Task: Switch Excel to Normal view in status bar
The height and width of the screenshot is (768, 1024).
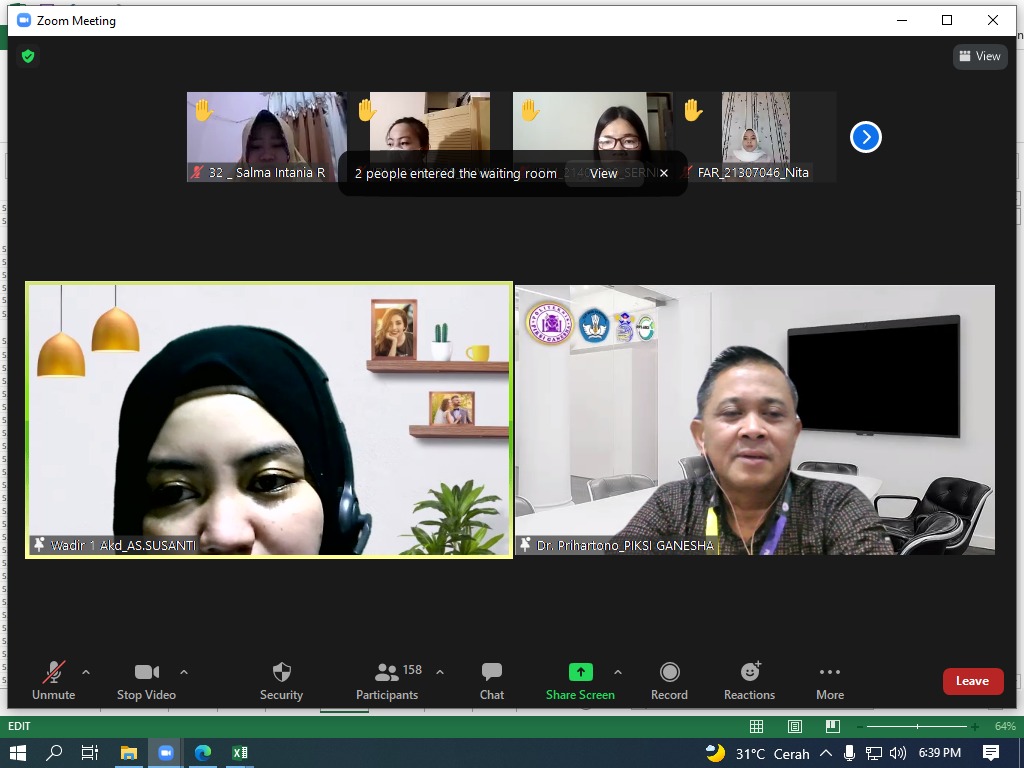Action: coord(756,726)
